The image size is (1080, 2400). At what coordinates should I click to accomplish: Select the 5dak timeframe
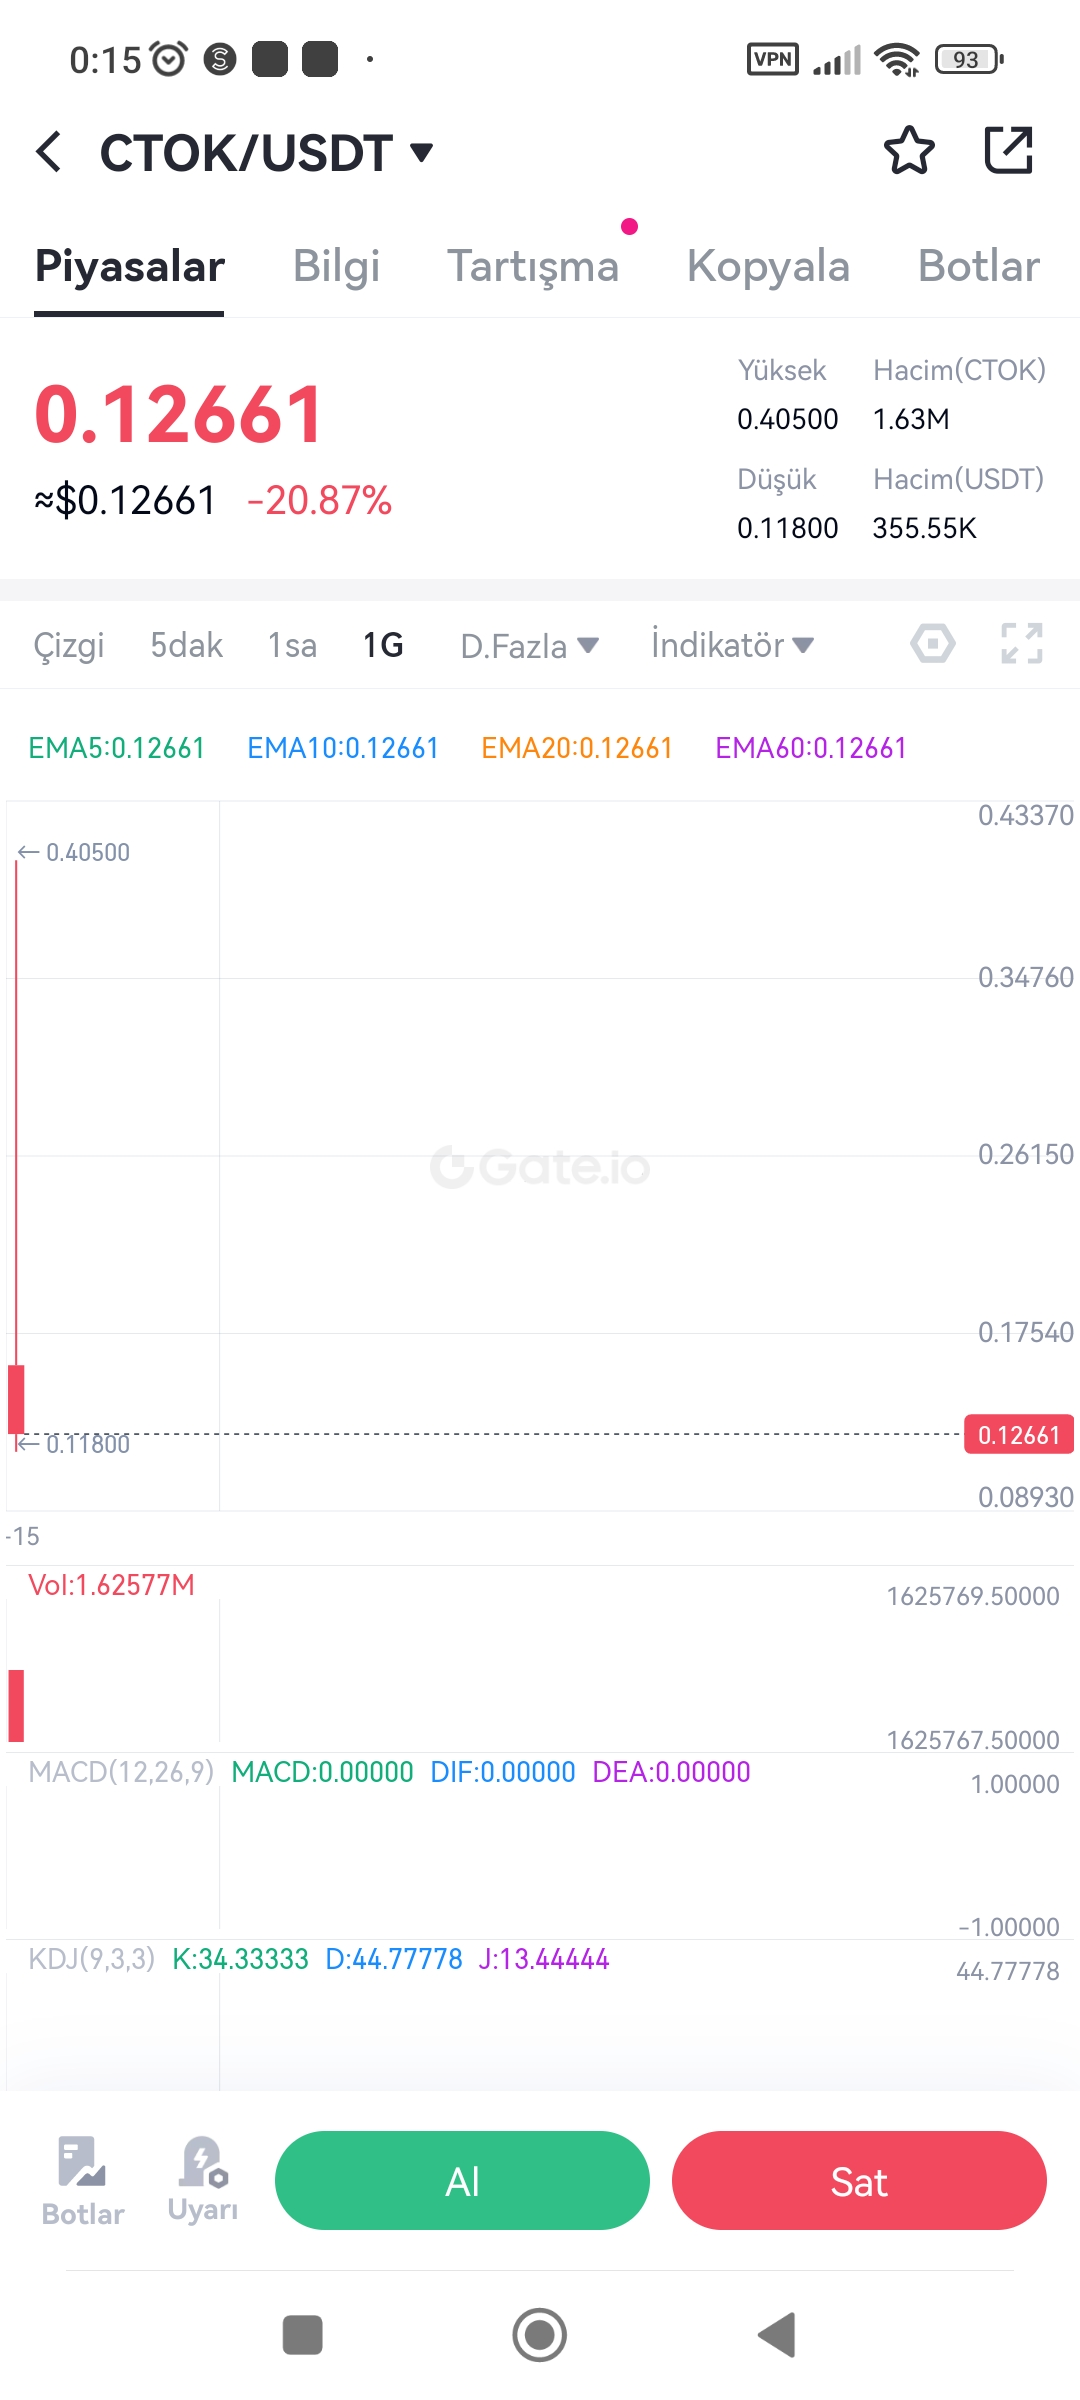[186, 645]
